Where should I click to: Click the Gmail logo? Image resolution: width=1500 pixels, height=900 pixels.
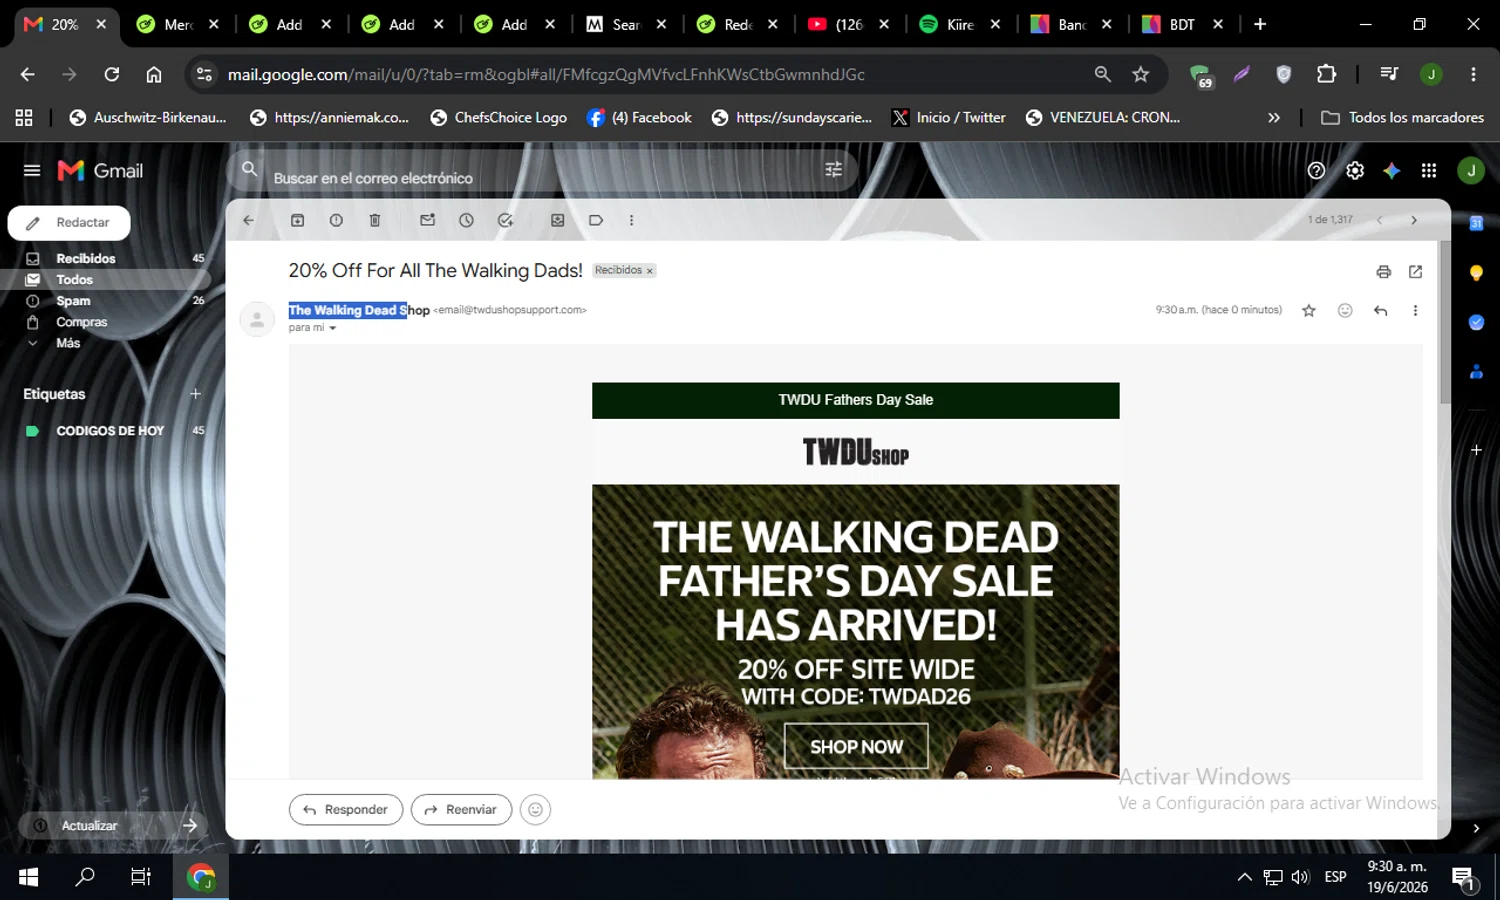[x=100, y=171]
